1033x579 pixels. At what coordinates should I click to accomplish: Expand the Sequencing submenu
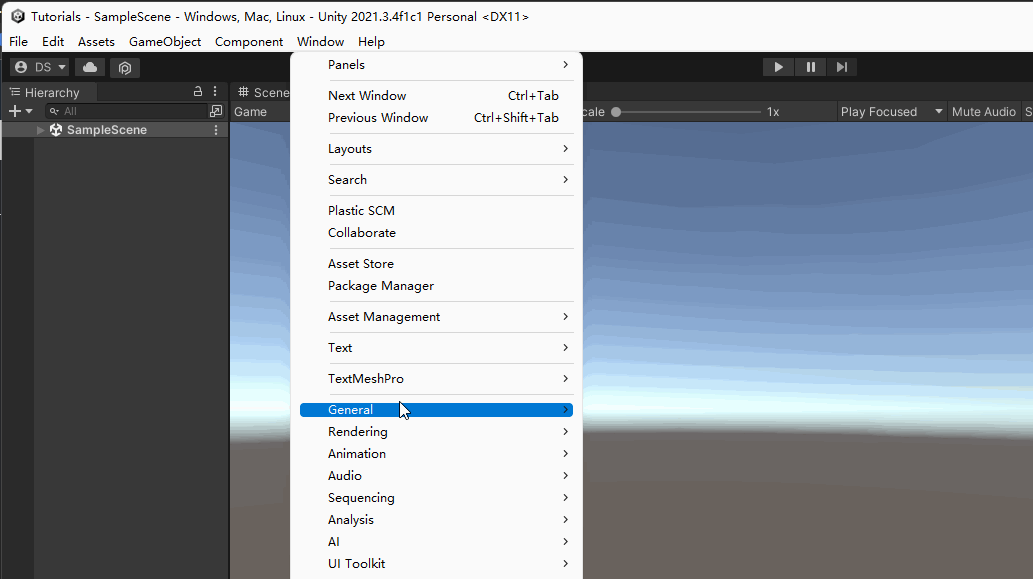[x=436, y=498]
